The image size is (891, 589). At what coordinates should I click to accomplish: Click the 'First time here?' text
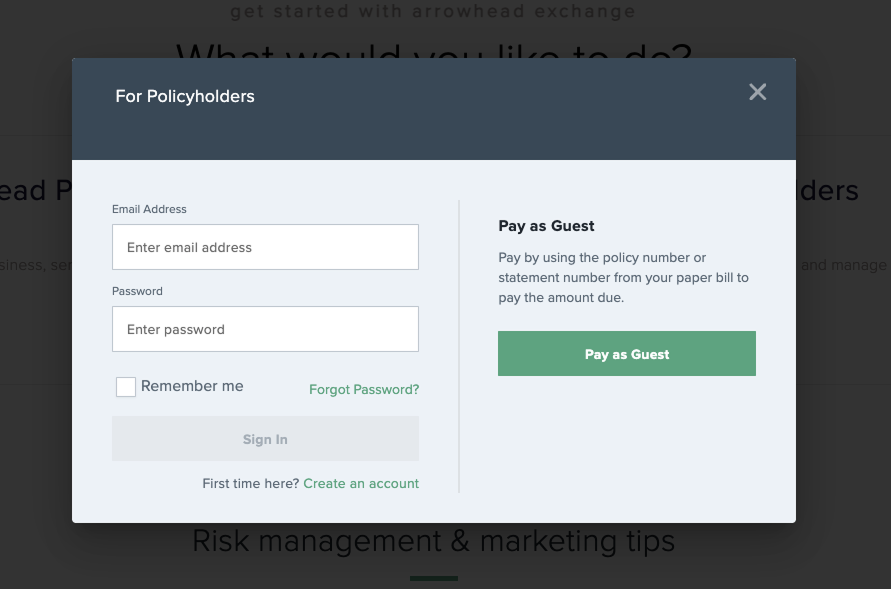[x=251, y=483]
